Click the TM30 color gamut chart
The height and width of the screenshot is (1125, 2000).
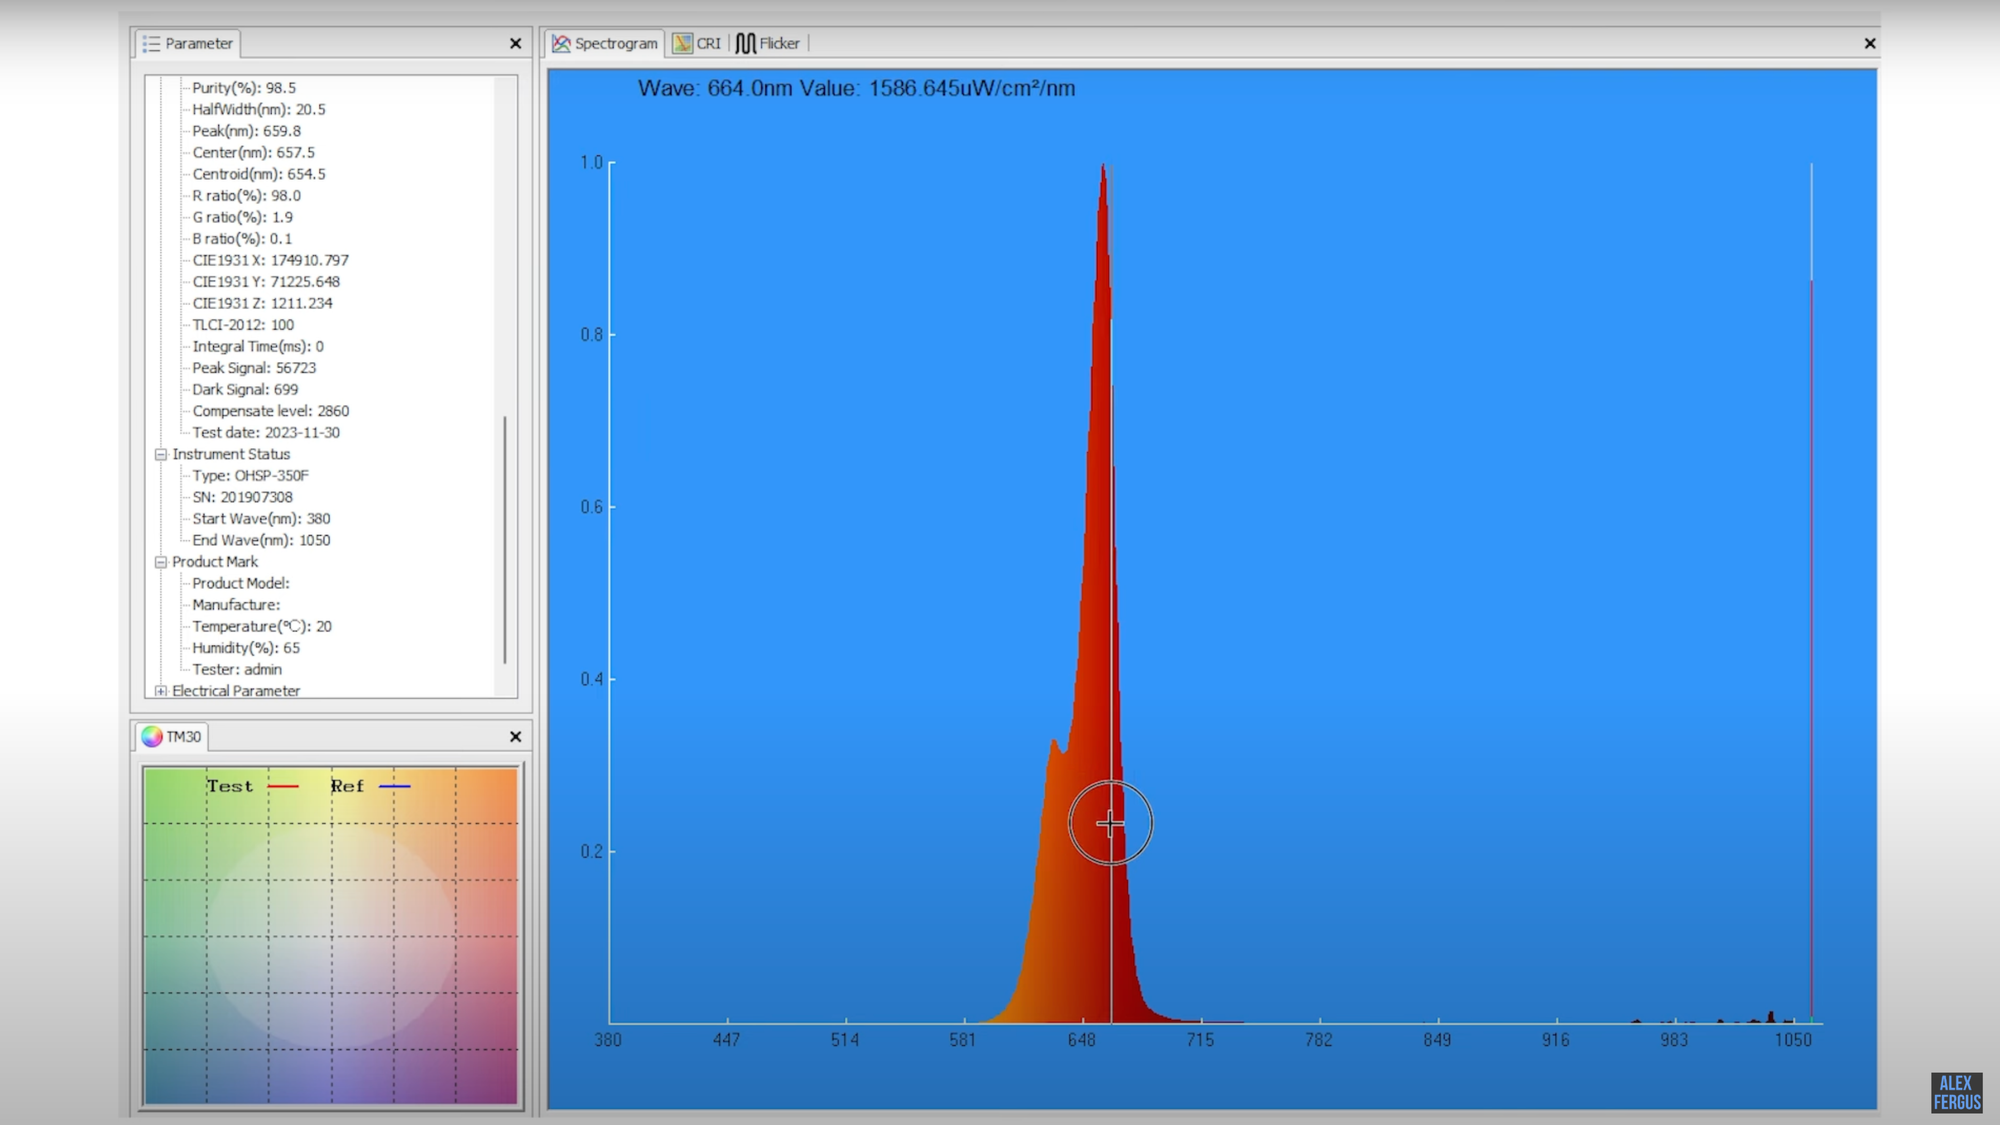(x=331, y=936)
